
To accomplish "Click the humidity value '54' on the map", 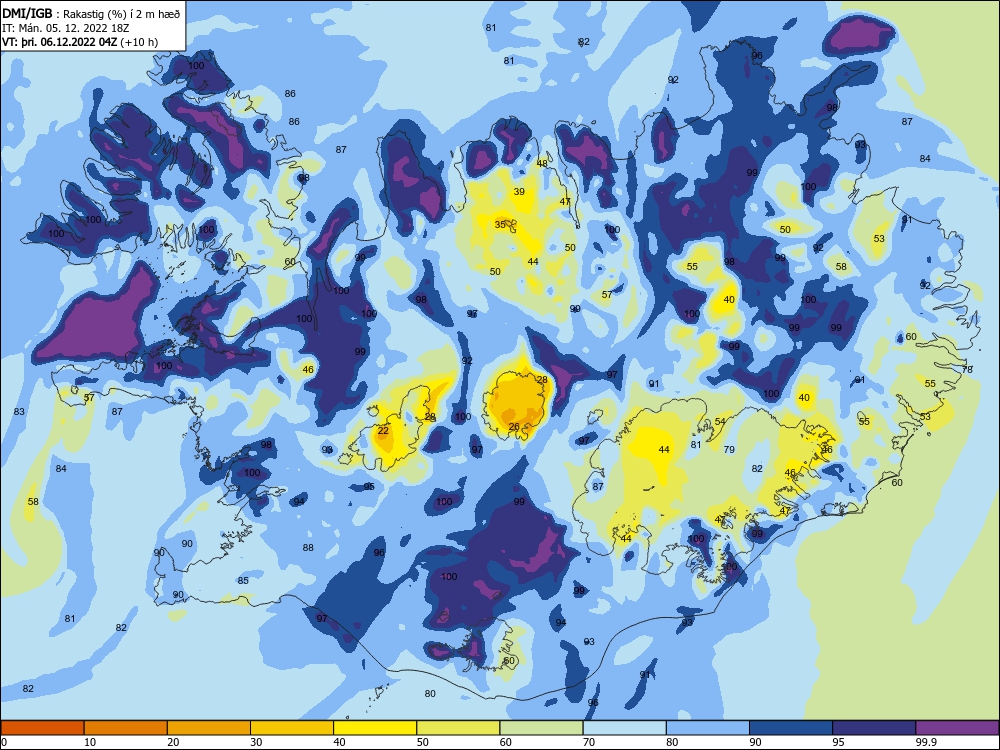I will tap(720, 422).
